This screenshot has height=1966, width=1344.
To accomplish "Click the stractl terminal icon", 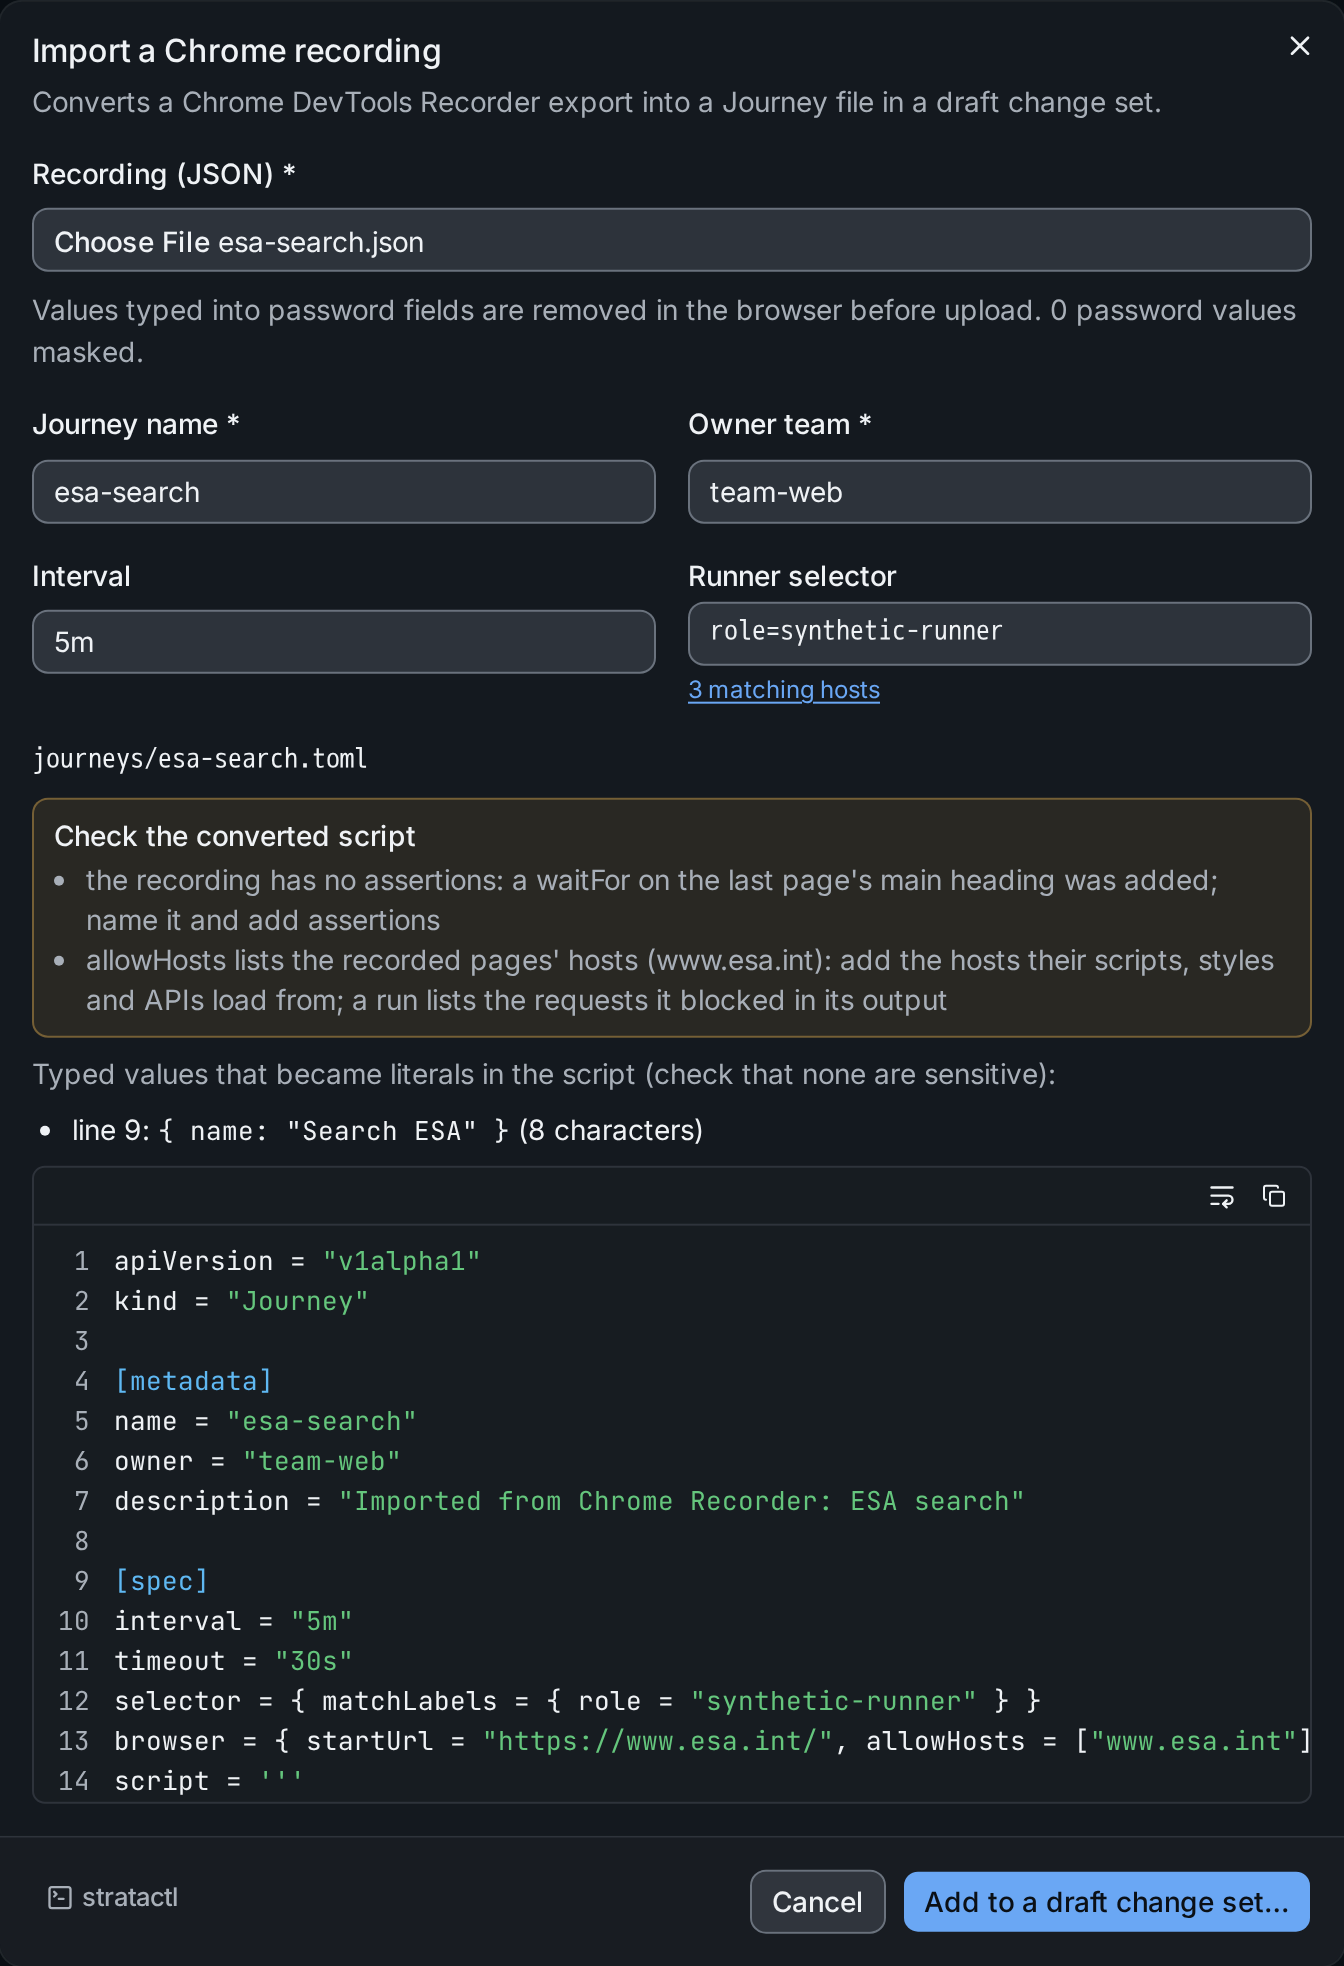I will pyautogui.click(x=60, y=1897).
